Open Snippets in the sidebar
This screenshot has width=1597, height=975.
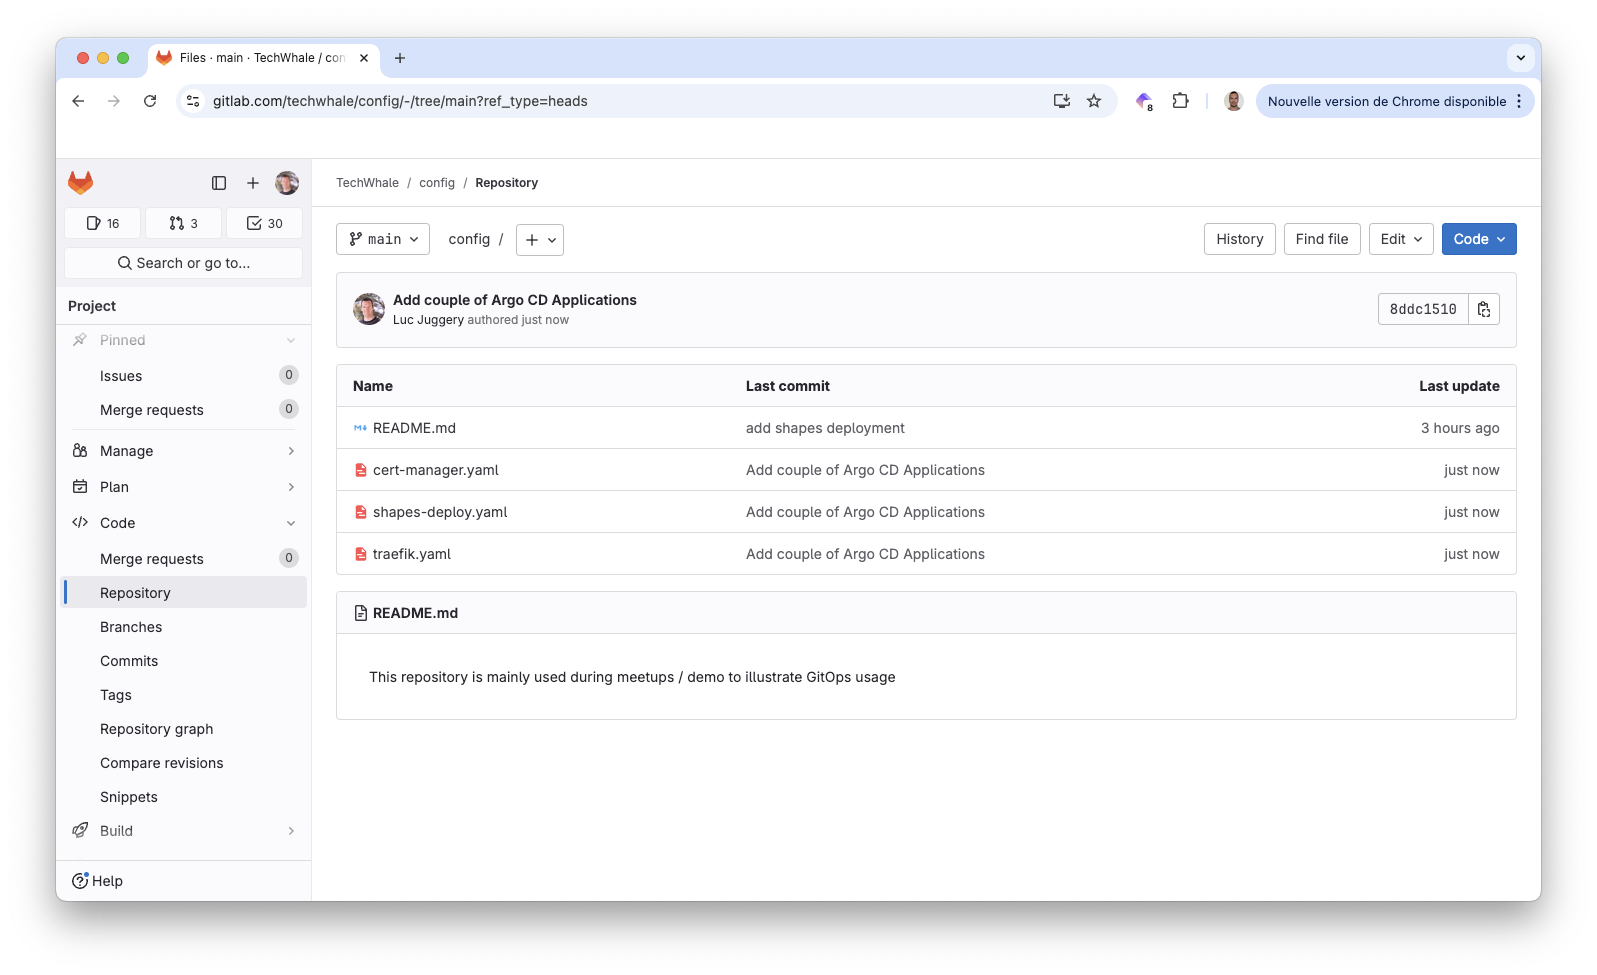point(184,797)
